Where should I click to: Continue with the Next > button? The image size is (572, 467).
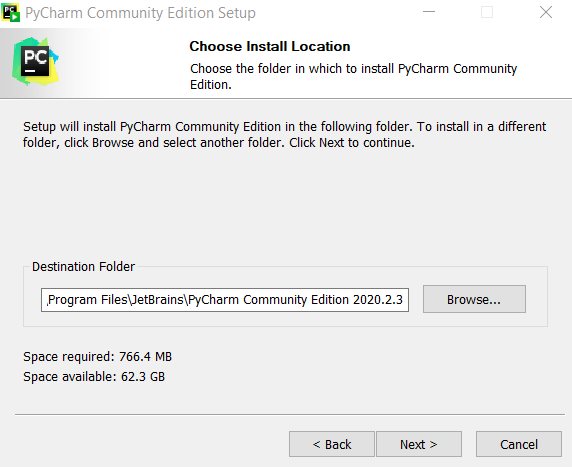click(419, 444)
